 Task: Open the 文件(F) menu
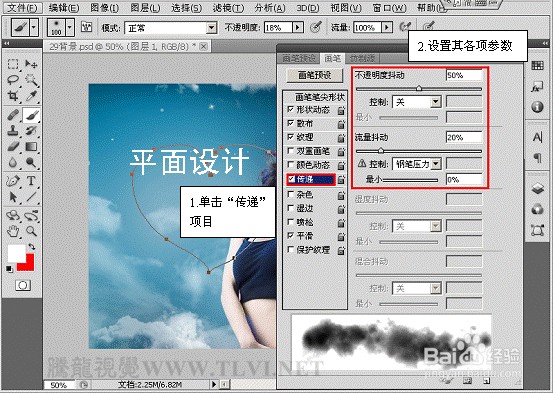pyautogui.click(x=22, y=7)
